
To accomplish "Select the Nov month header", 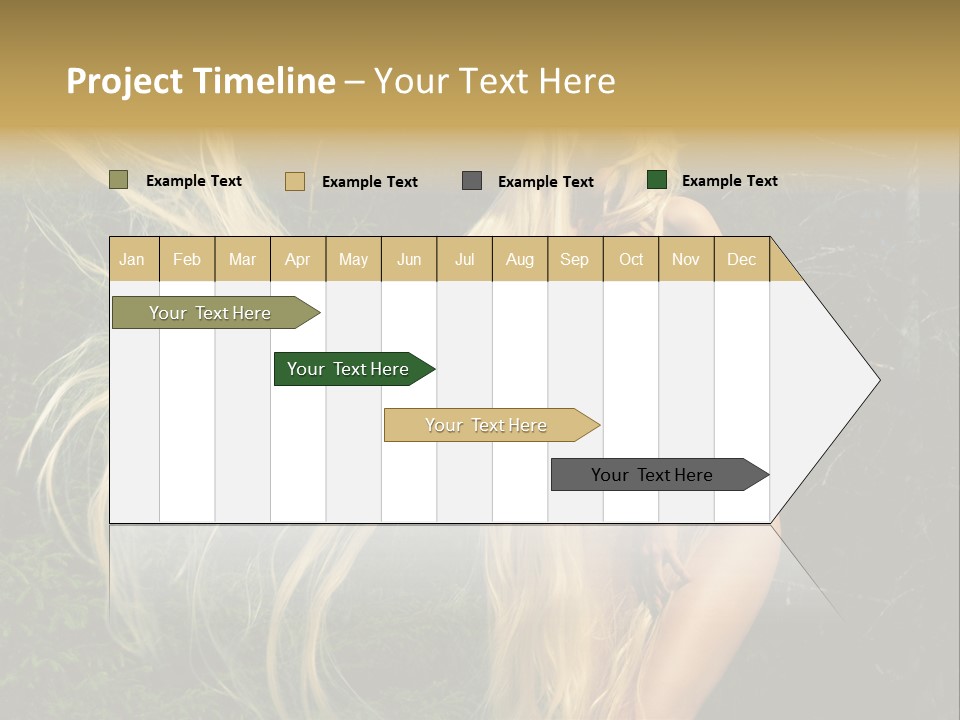I will (x=686, y=259).
